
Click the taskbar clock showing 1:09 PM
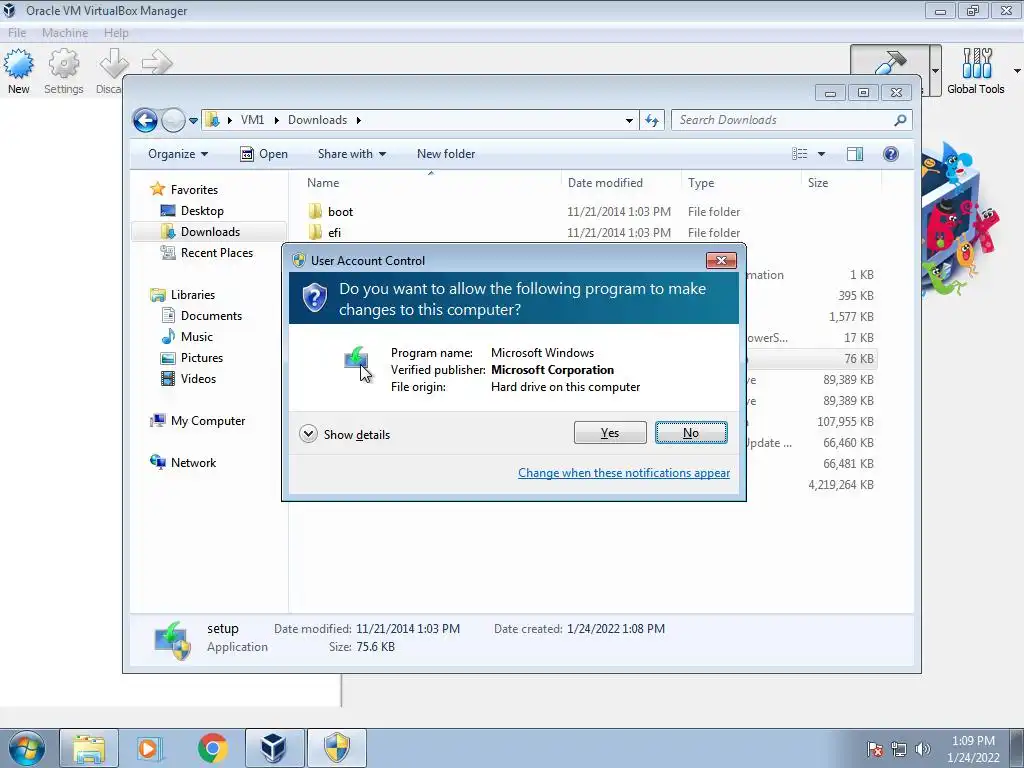tap(973, 749)
